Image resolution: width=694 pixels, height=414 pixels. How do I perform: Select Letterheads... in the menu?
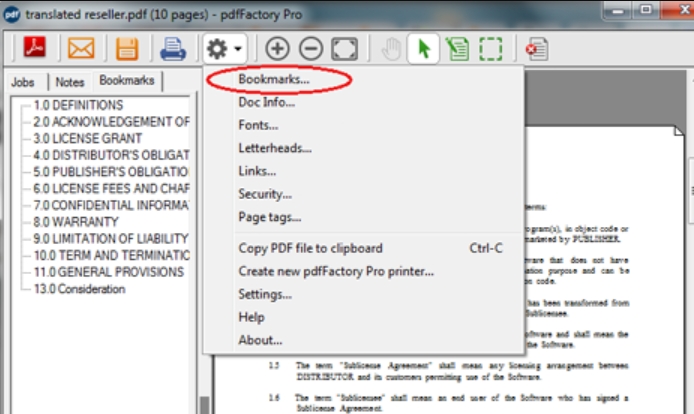pyautogui.click(x=275, y=148)
